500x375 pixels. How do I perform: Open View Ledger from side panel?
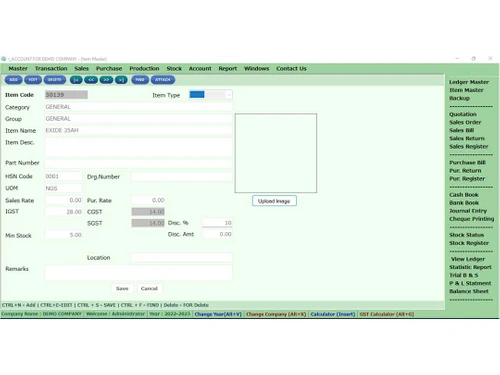pyautogui.click(x=468, y=259)
